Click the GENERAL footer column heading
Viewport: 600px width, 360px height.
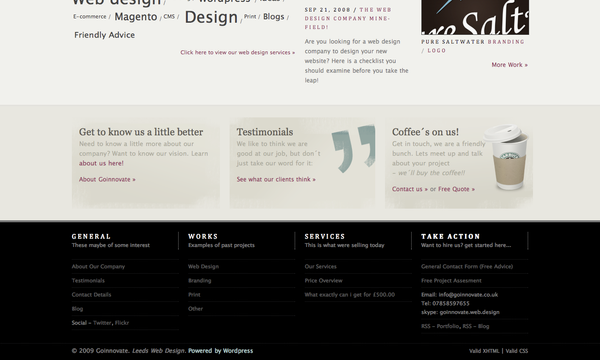(x=91, y=237)
